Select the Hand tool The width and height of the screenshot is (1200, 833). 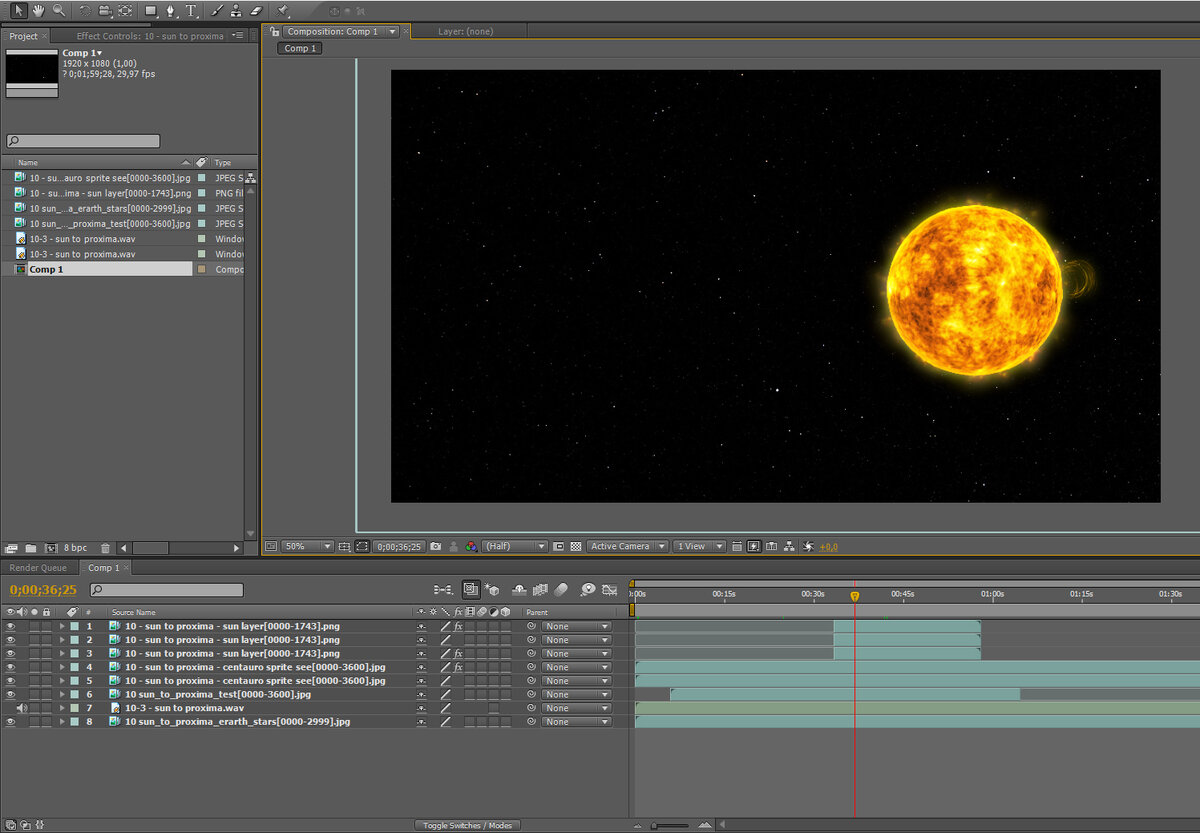(39, 10)
